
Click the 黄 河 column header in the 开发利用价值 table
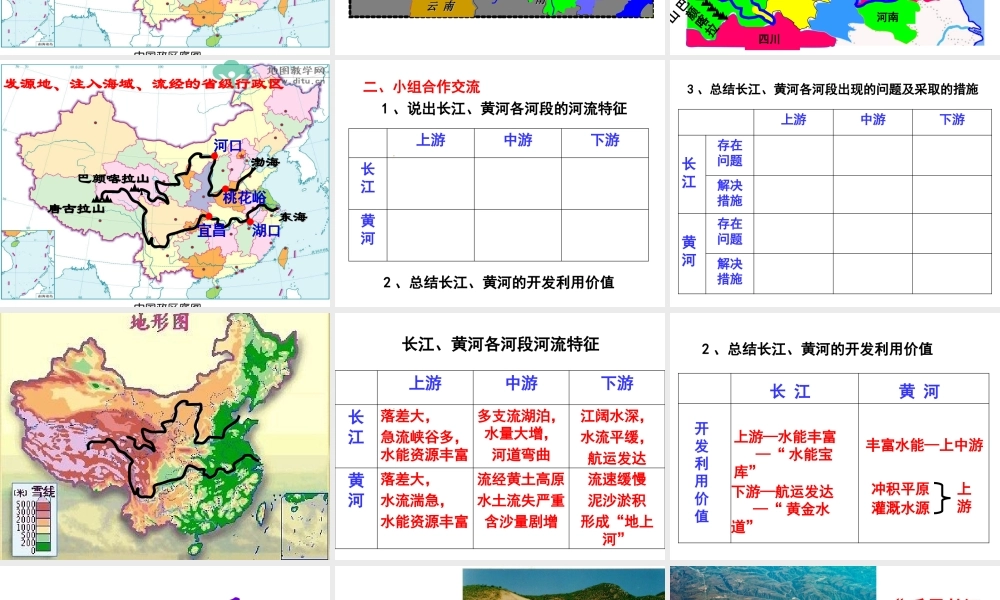[919, 391]
